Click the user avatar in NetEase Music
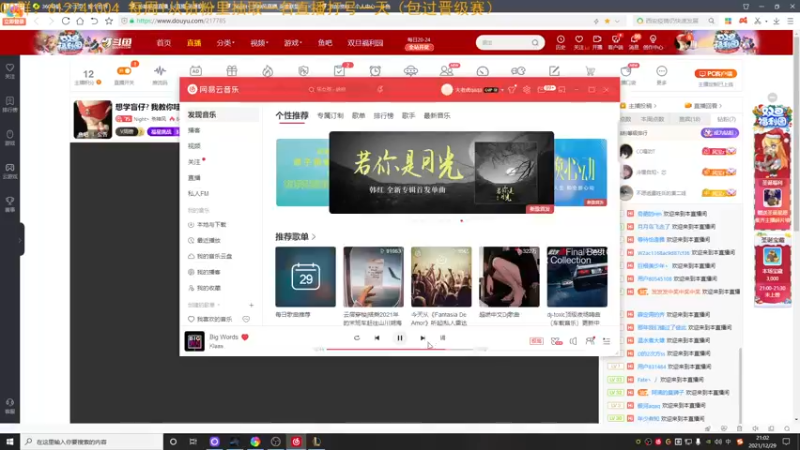Viewport: 800px width, 450px height. click(447, 89)
